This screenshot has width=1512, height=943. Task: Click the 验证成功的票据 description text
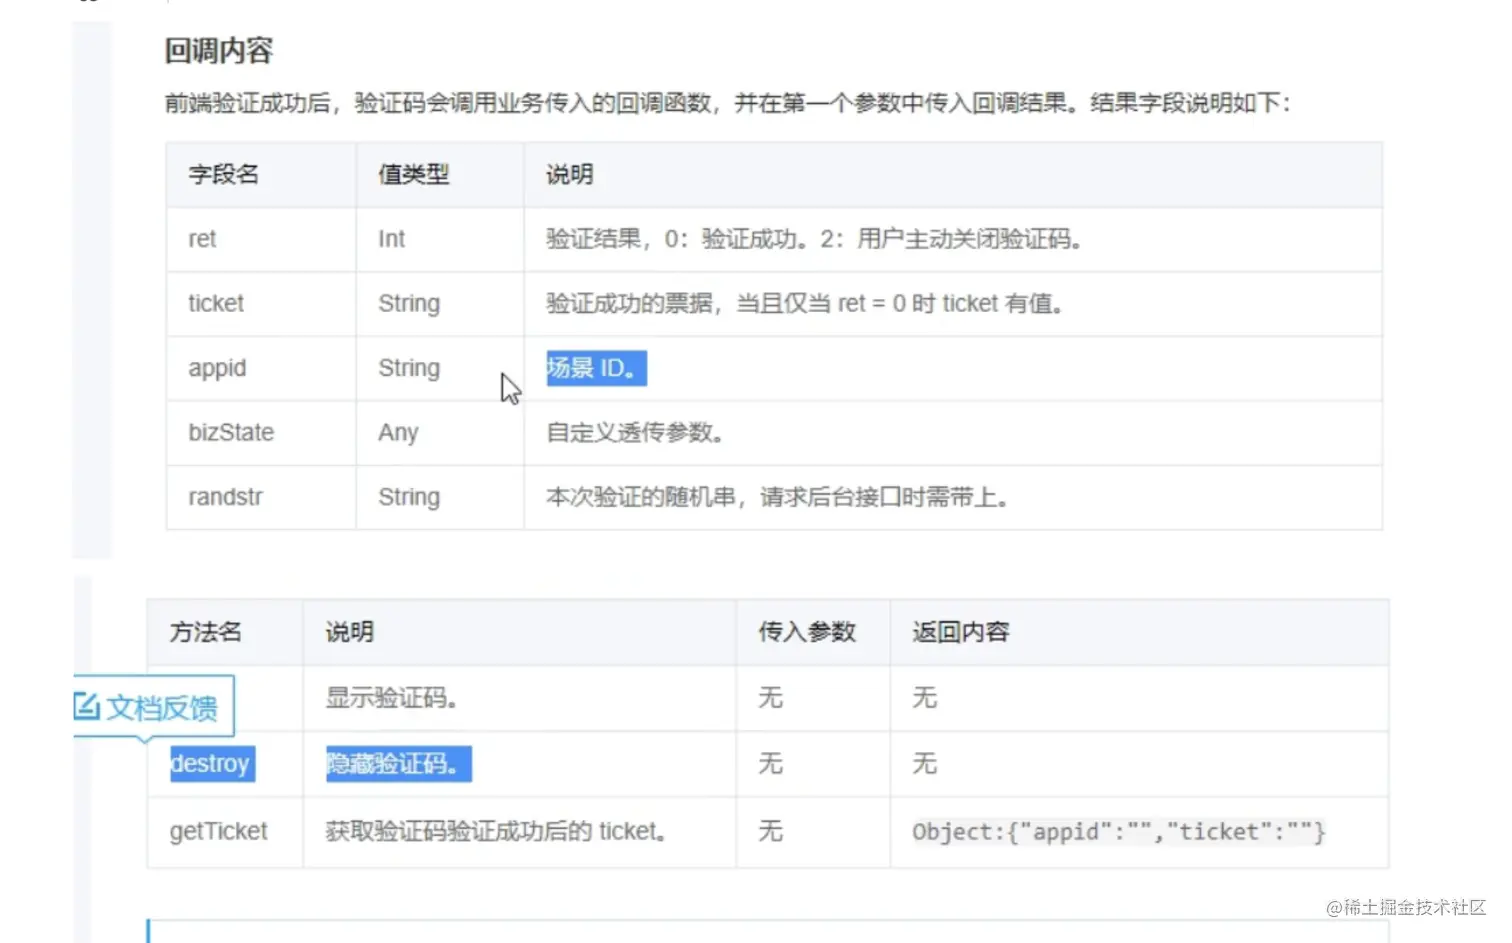(804, 303)
